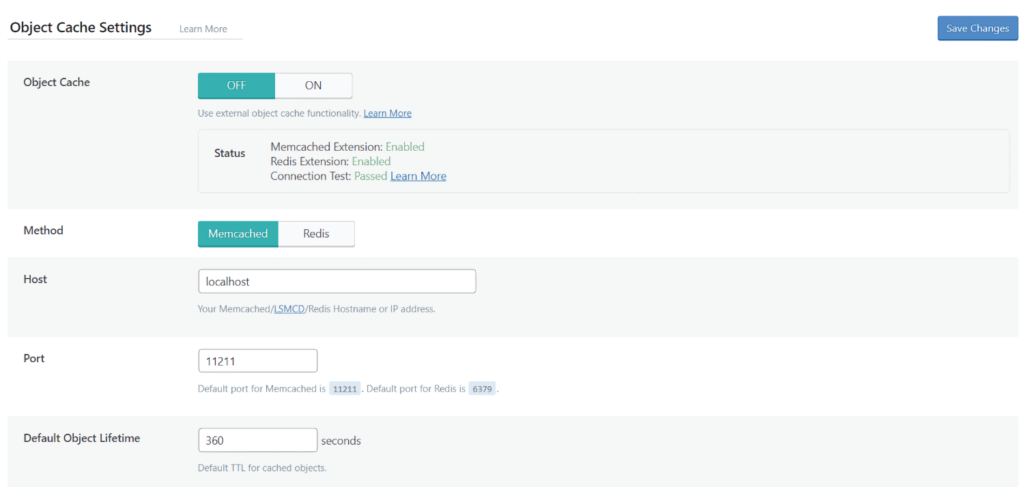Click into the Host field containing localhost
Viewport: 1024px width, 487px height.
pos(337,282)
